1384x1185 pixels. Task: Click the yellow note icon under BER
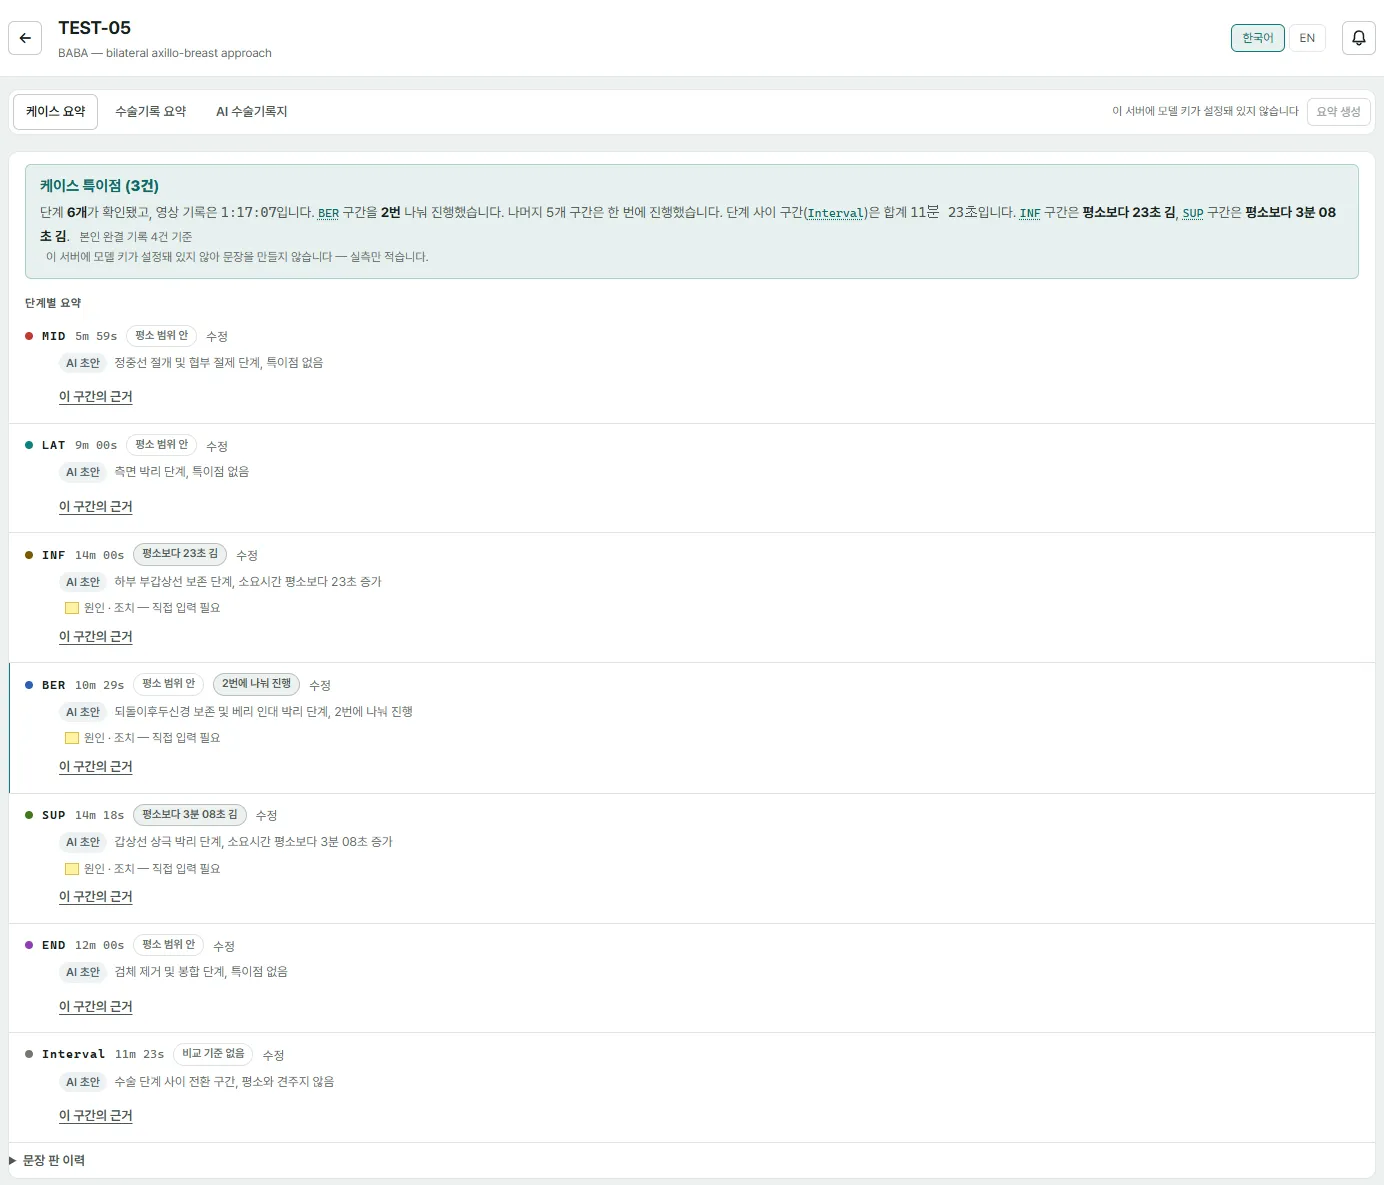(72, 738)
